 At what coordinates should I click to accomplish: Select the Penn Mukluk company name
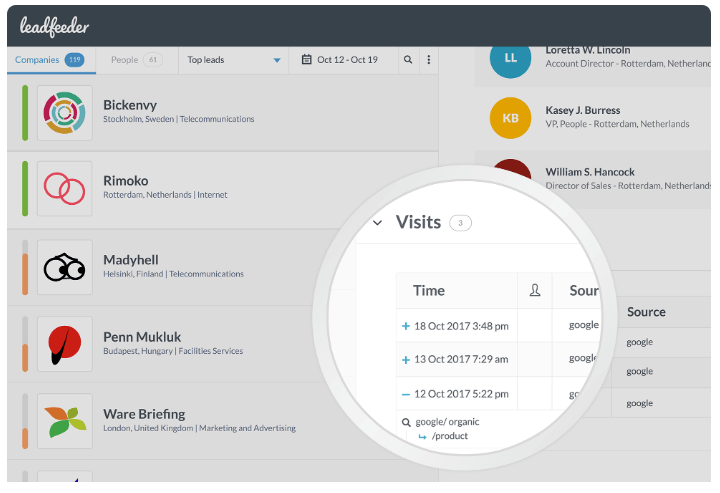[x=142, y=337]
